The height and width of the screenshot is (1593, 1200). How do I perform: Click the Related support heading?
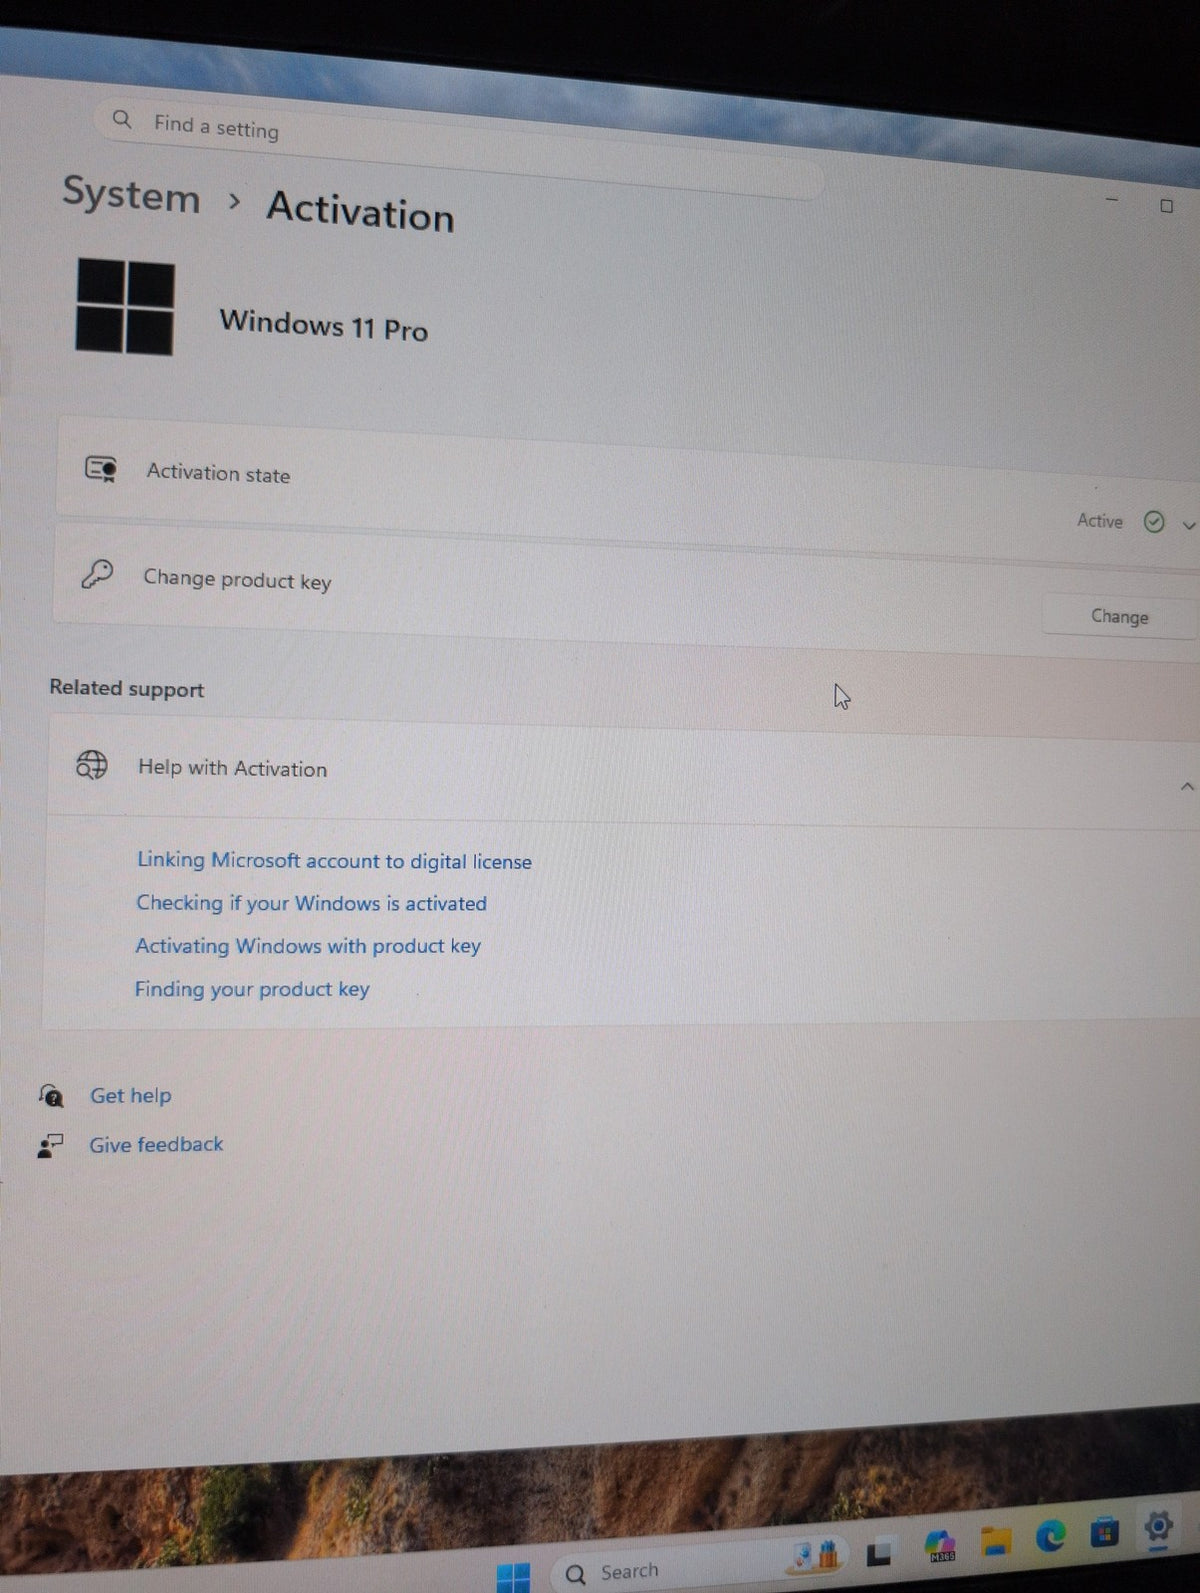(127, 688)
